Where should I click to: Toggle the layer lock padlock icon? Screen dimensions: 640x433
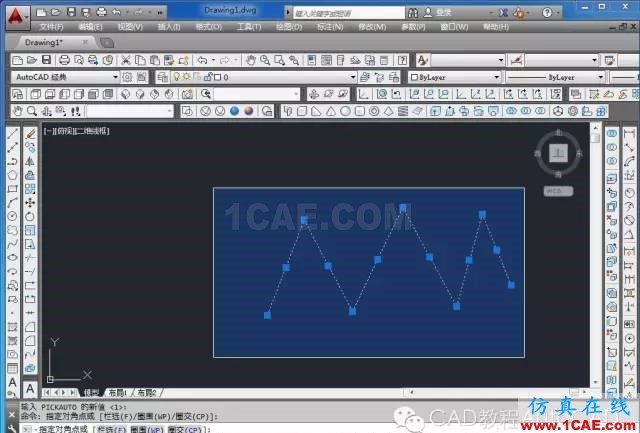[x=208, y=77]
